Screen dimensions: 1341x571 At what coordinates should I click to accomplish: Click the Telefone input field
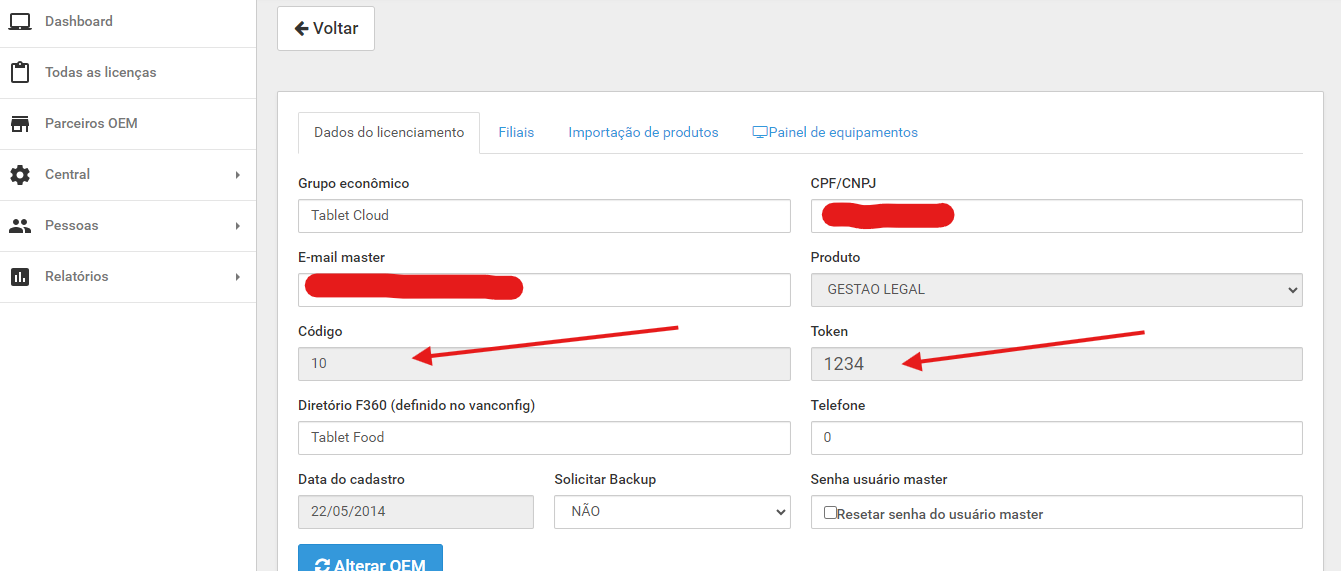point(1056,438)
